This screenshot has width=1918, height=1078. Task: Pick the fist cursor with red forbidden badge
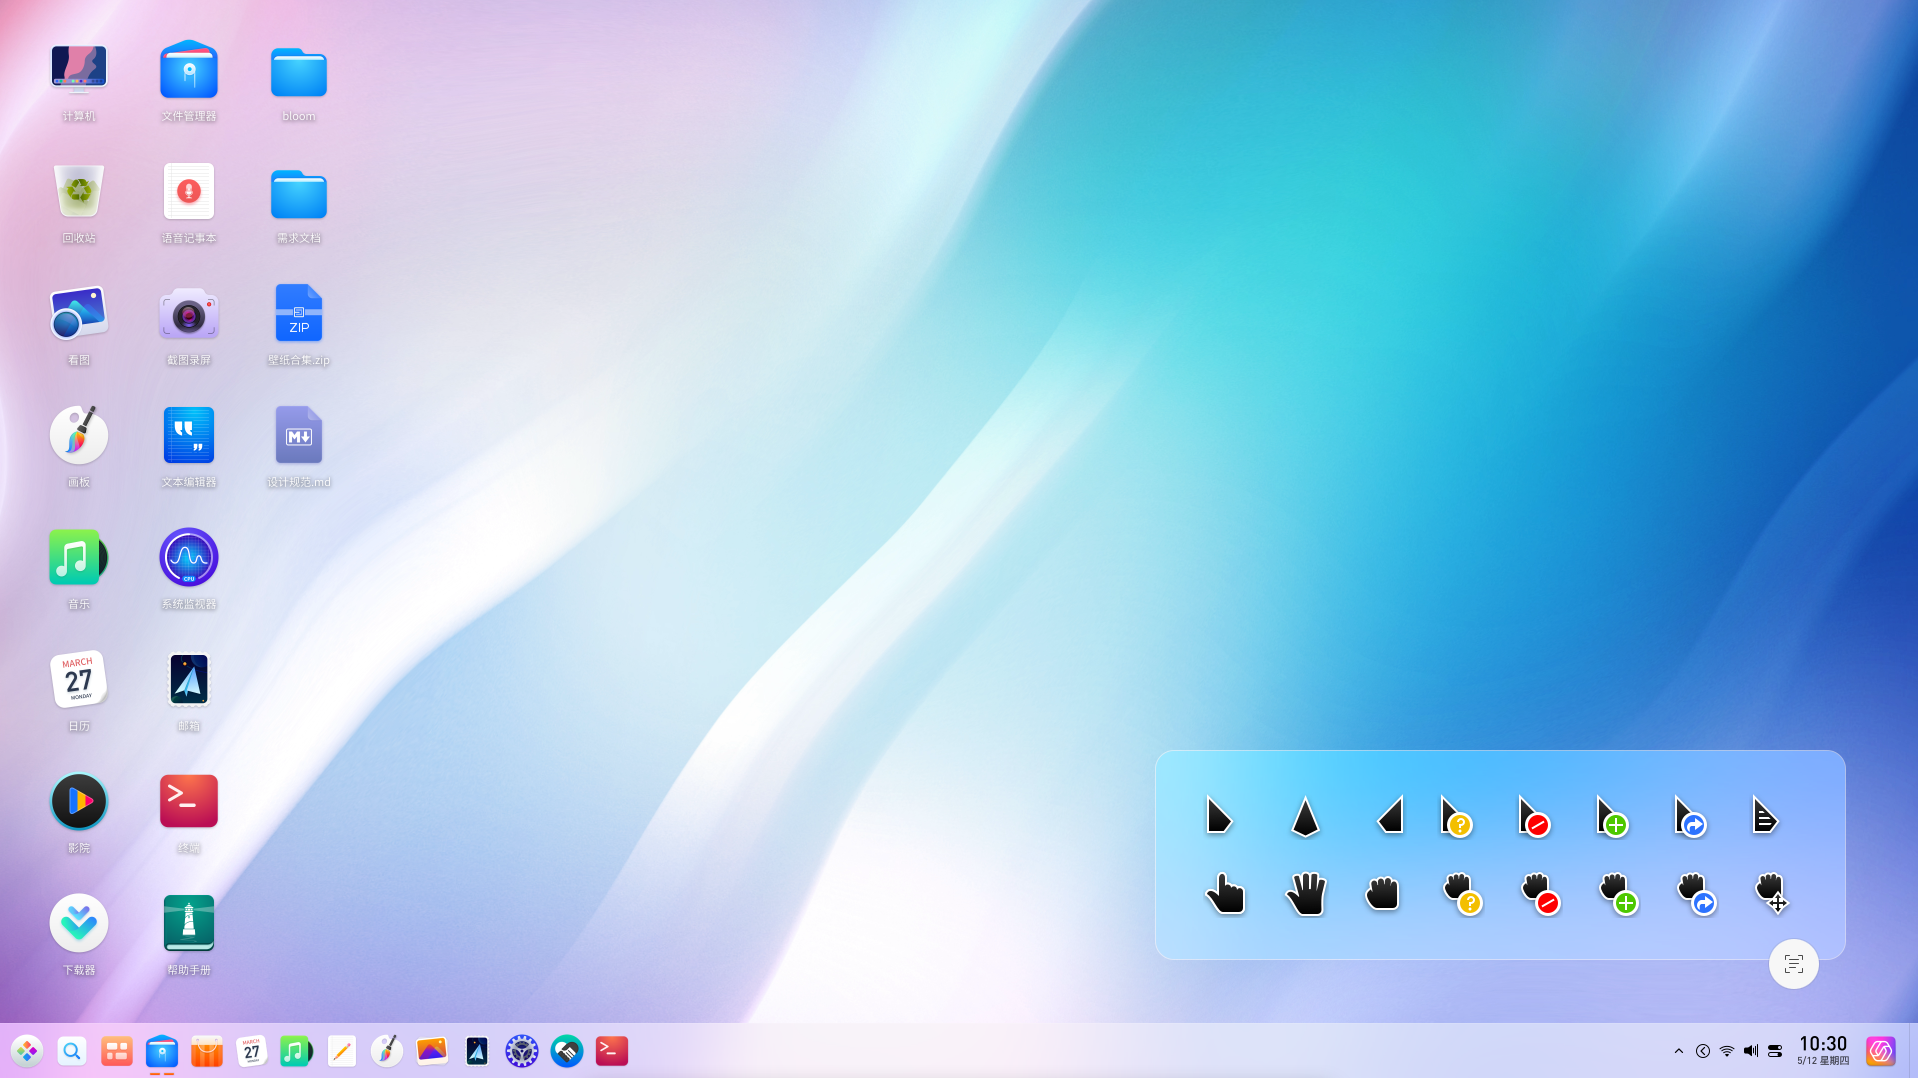point(1540,893)
